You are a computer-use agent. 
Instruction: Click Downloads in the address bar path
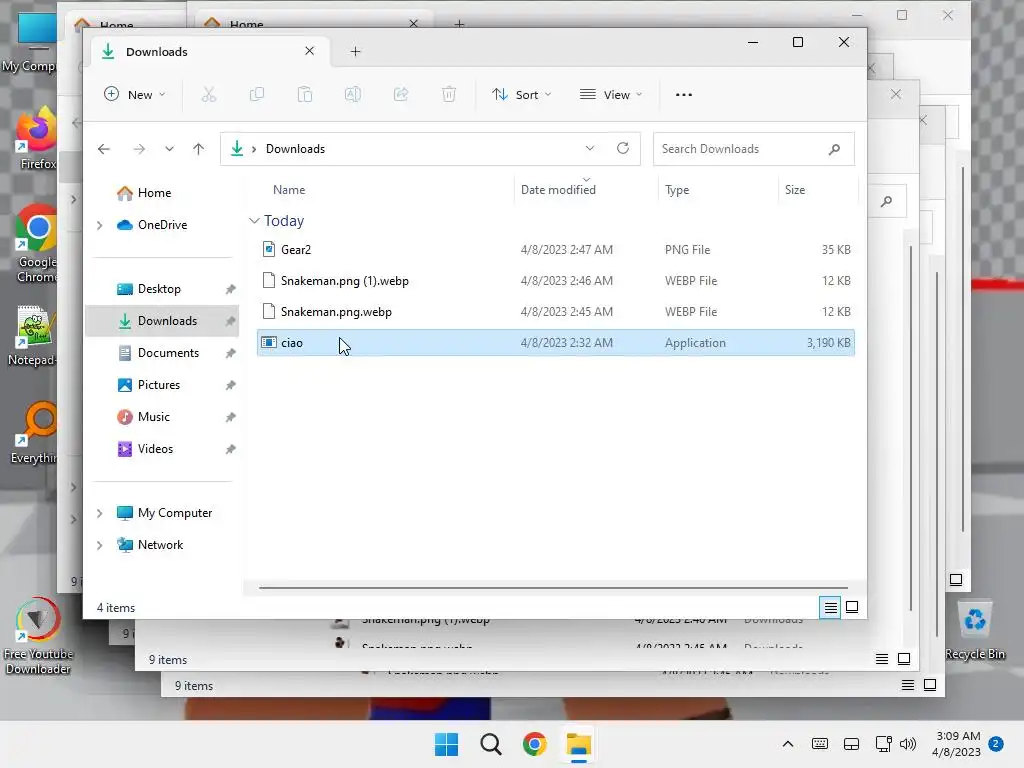pyautogui.click(x=295, y=149)
